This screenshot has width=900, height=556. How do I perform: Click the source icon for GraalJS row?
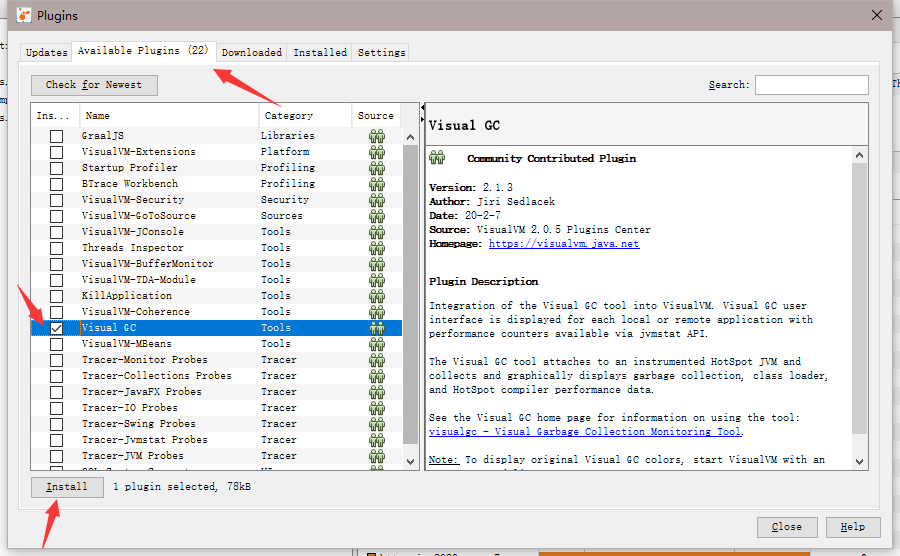[377, 136]
